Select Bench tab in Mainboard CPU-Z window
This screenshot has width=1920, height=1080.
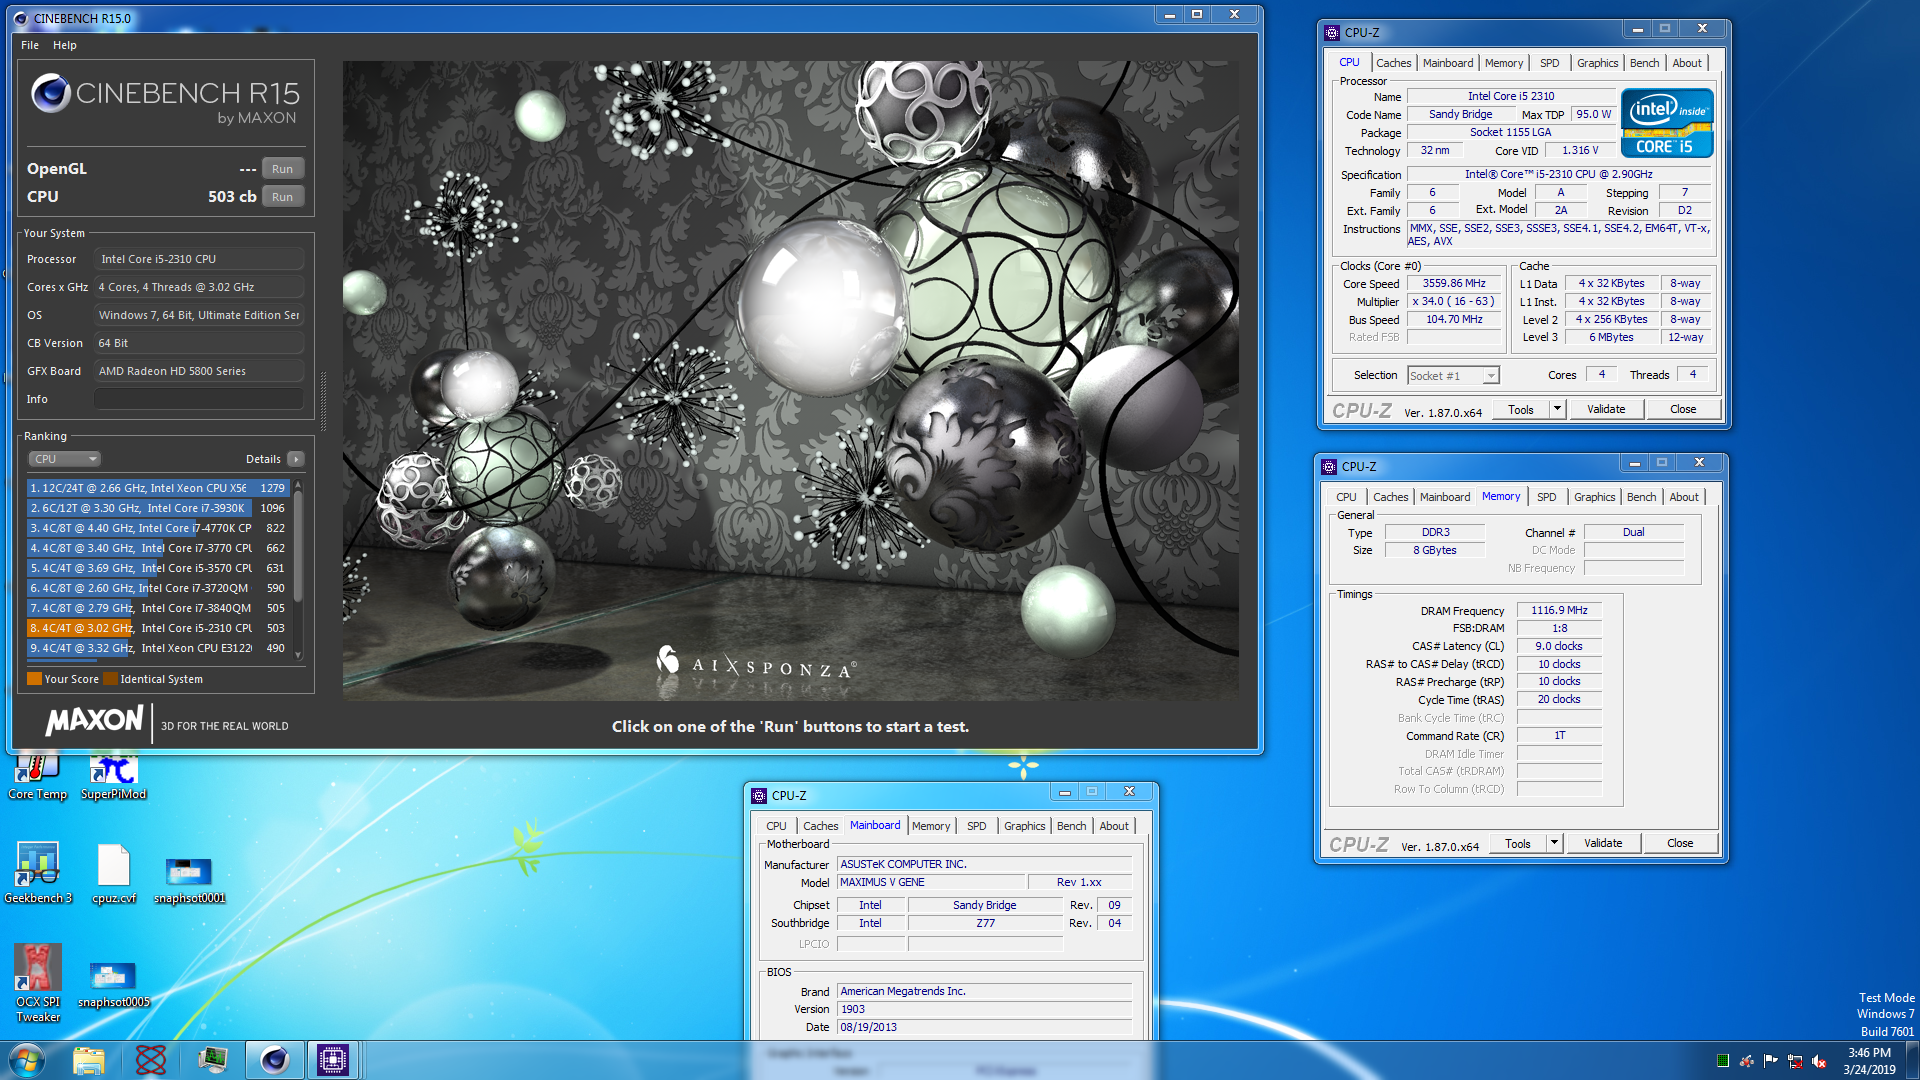click(1071, 826)
